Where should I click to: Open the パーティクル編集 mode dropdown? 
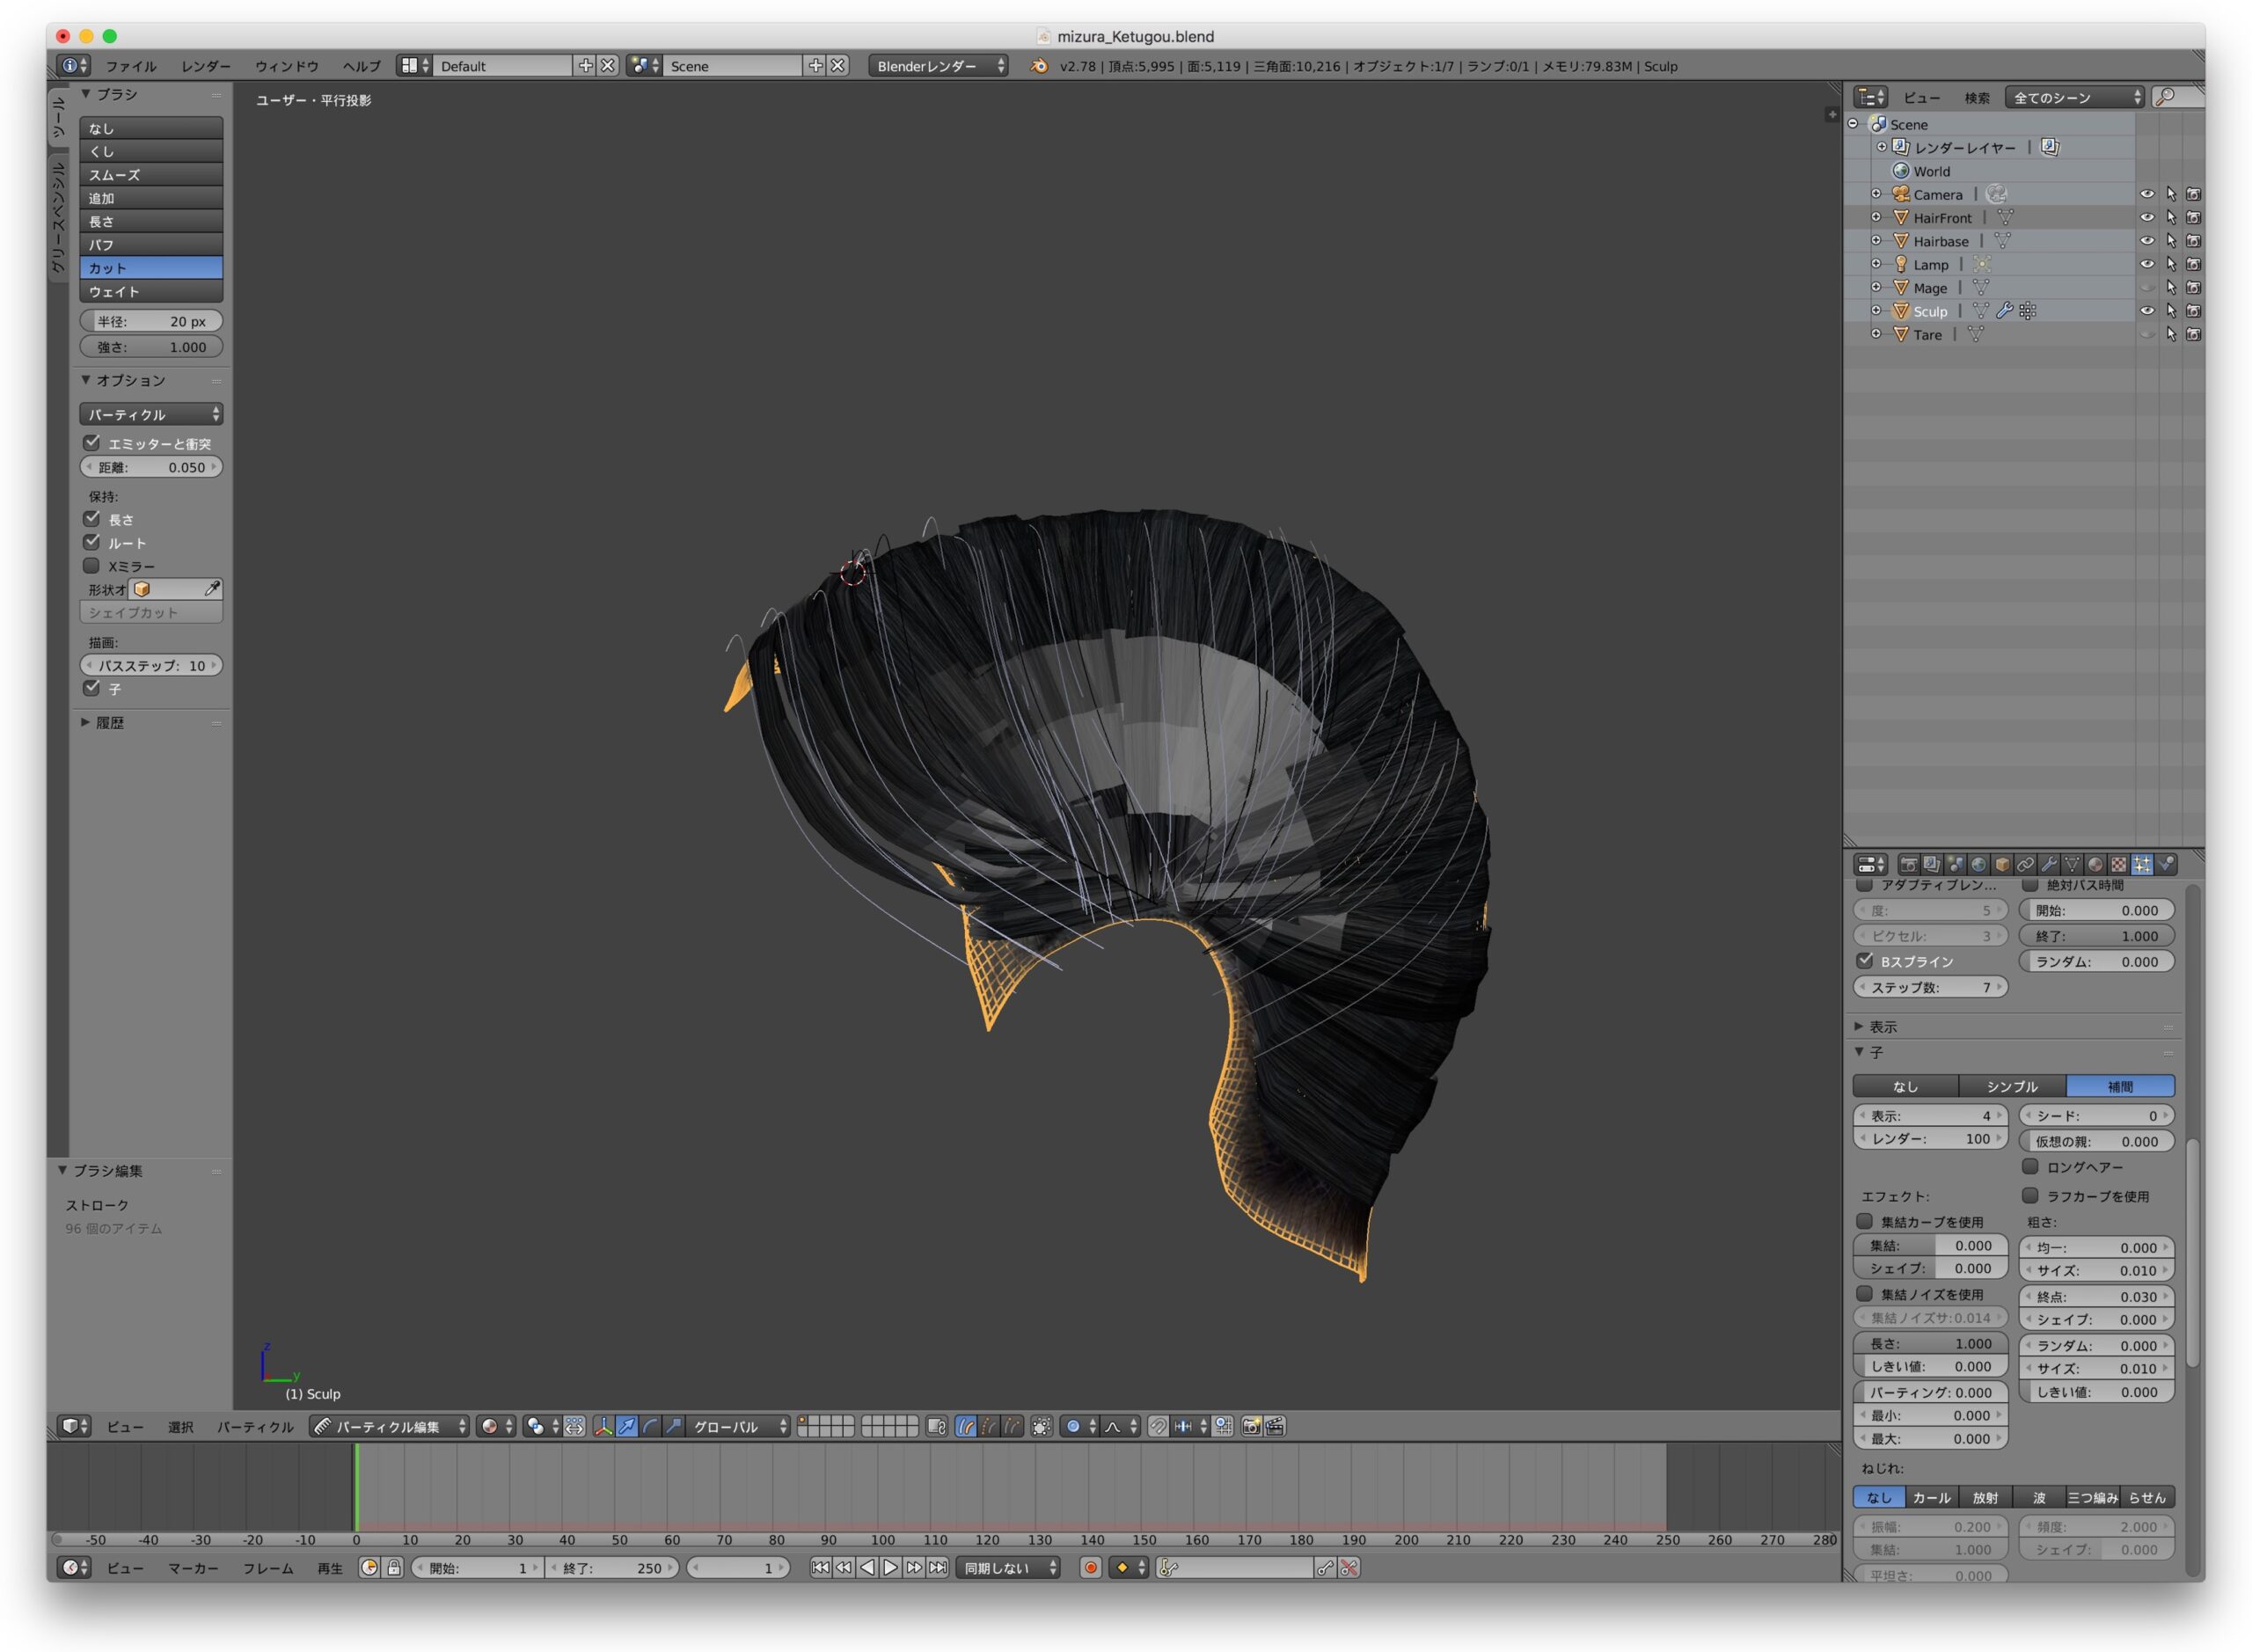click(x=390, y=1427)
